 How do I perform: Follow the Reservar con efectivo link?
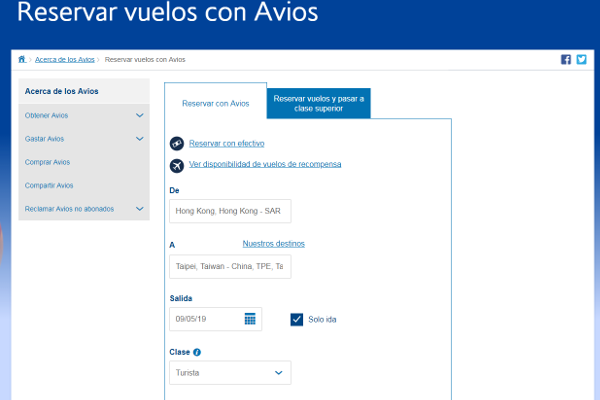227,143
